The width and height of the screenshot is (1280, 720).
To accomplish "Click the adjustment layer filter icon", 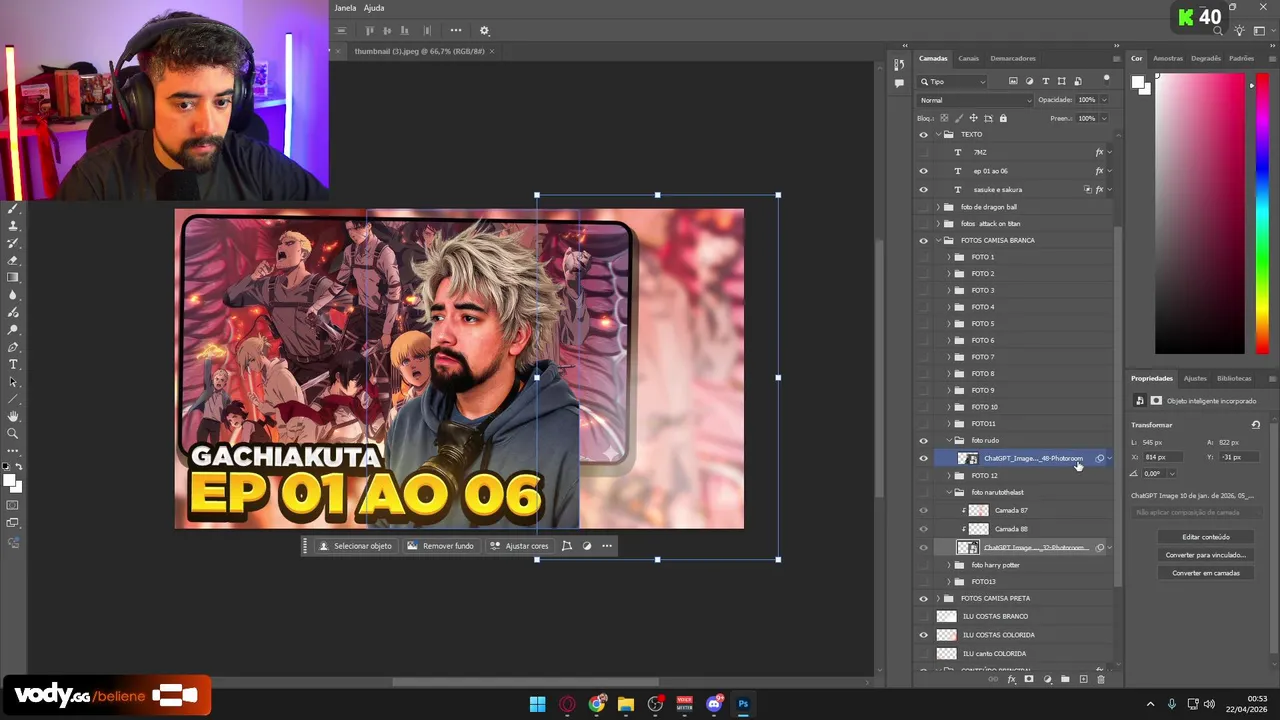I will [1029, 81].
